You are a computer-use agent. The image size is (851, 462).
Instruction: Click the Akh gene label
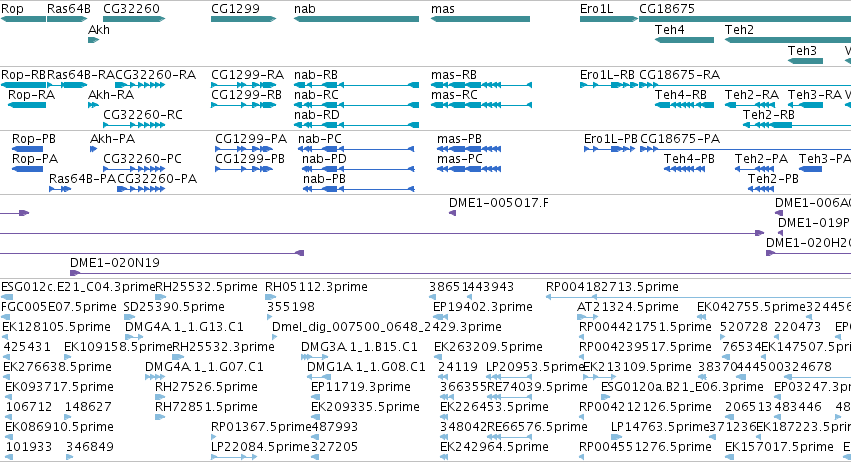(99, 30)
